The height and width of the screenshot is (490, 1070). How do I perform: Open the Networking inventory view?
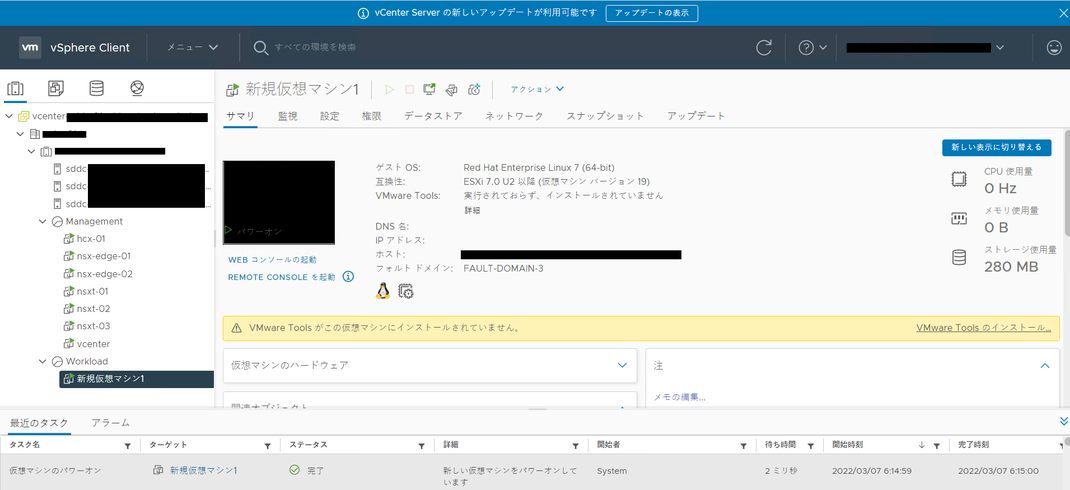(137, 88)
